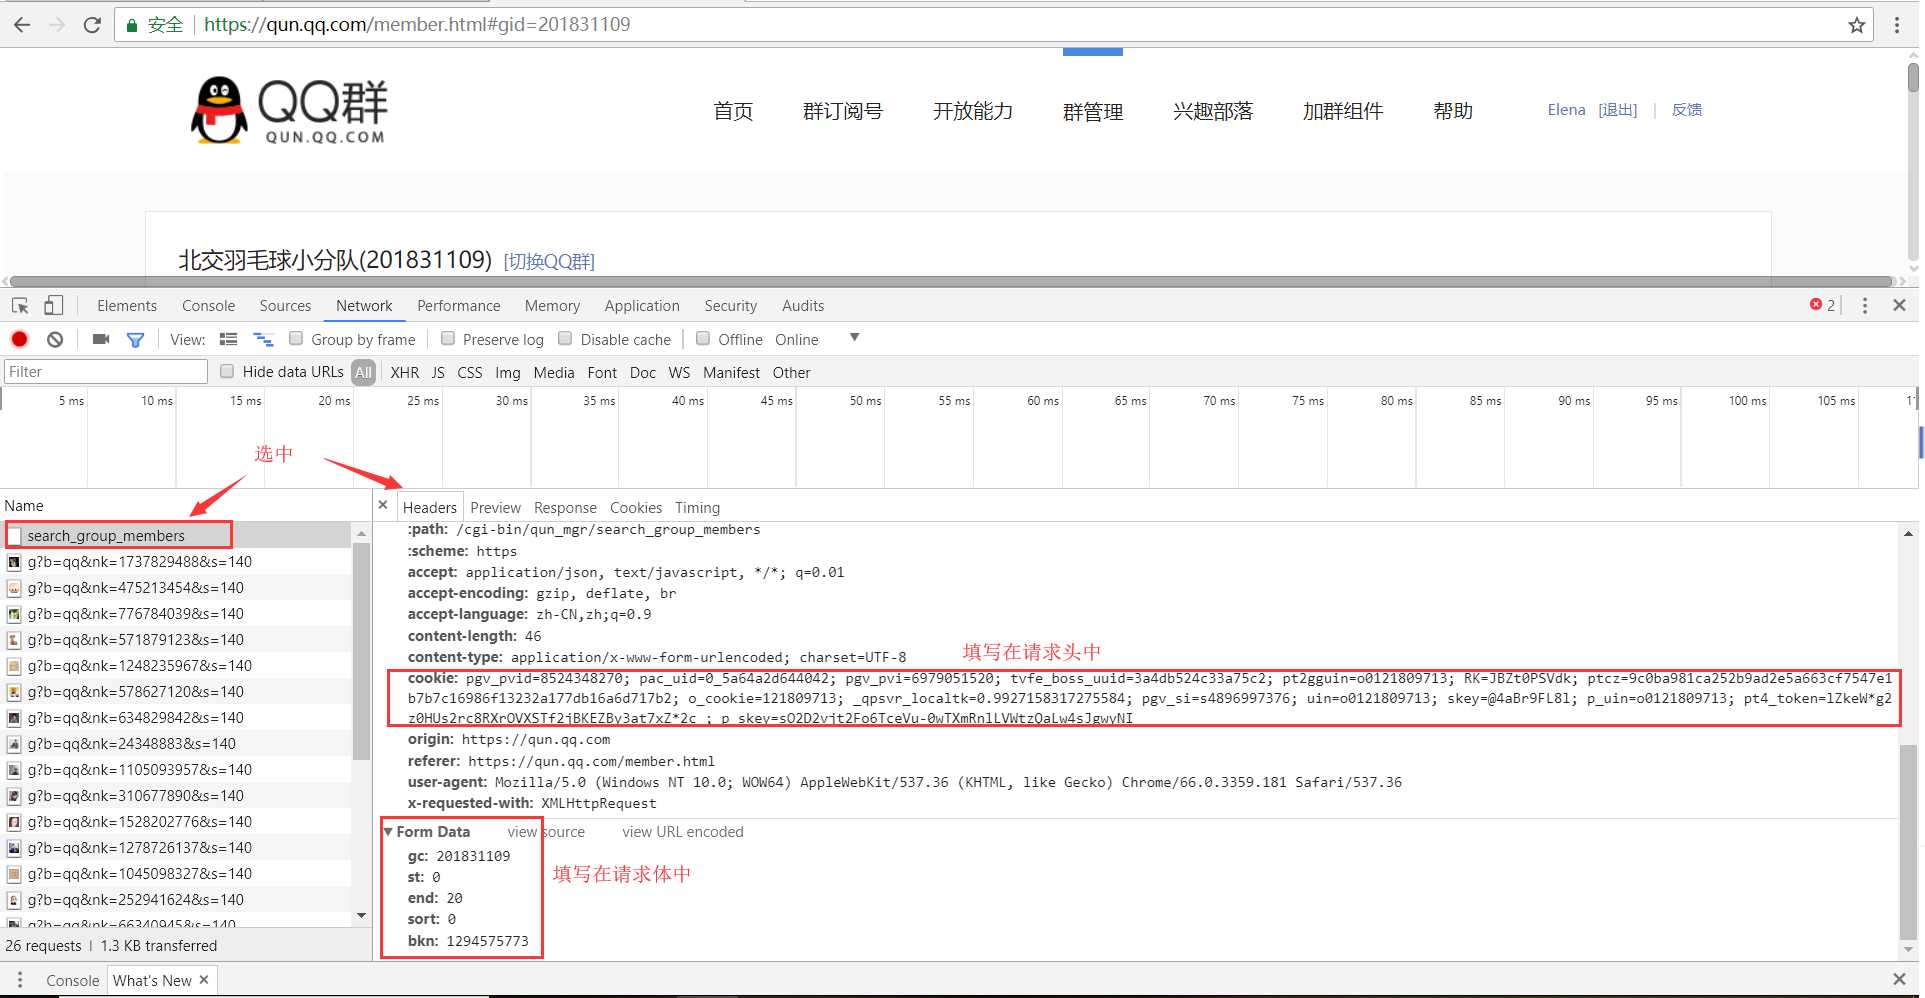Click 反馈 feedback link
This screenshot has width=1925, height=998.
[x=1687, y=110]
